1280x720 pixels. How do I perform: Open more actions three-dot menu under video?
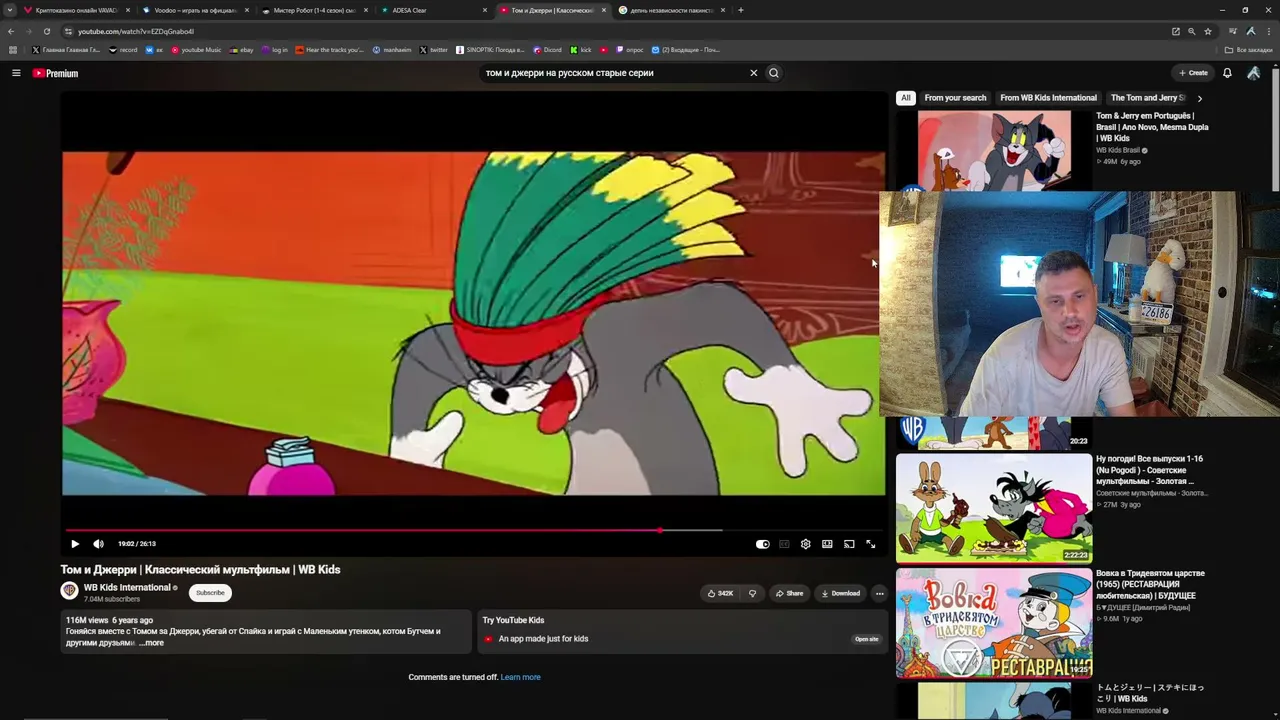tap(880, 593)
